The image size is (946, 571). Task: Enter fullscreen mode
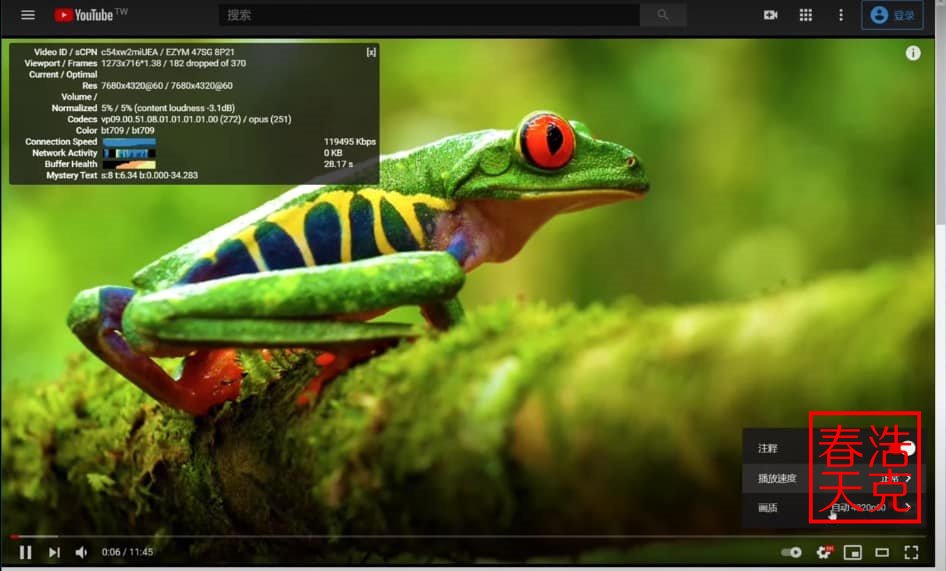[x=911, y=552]
